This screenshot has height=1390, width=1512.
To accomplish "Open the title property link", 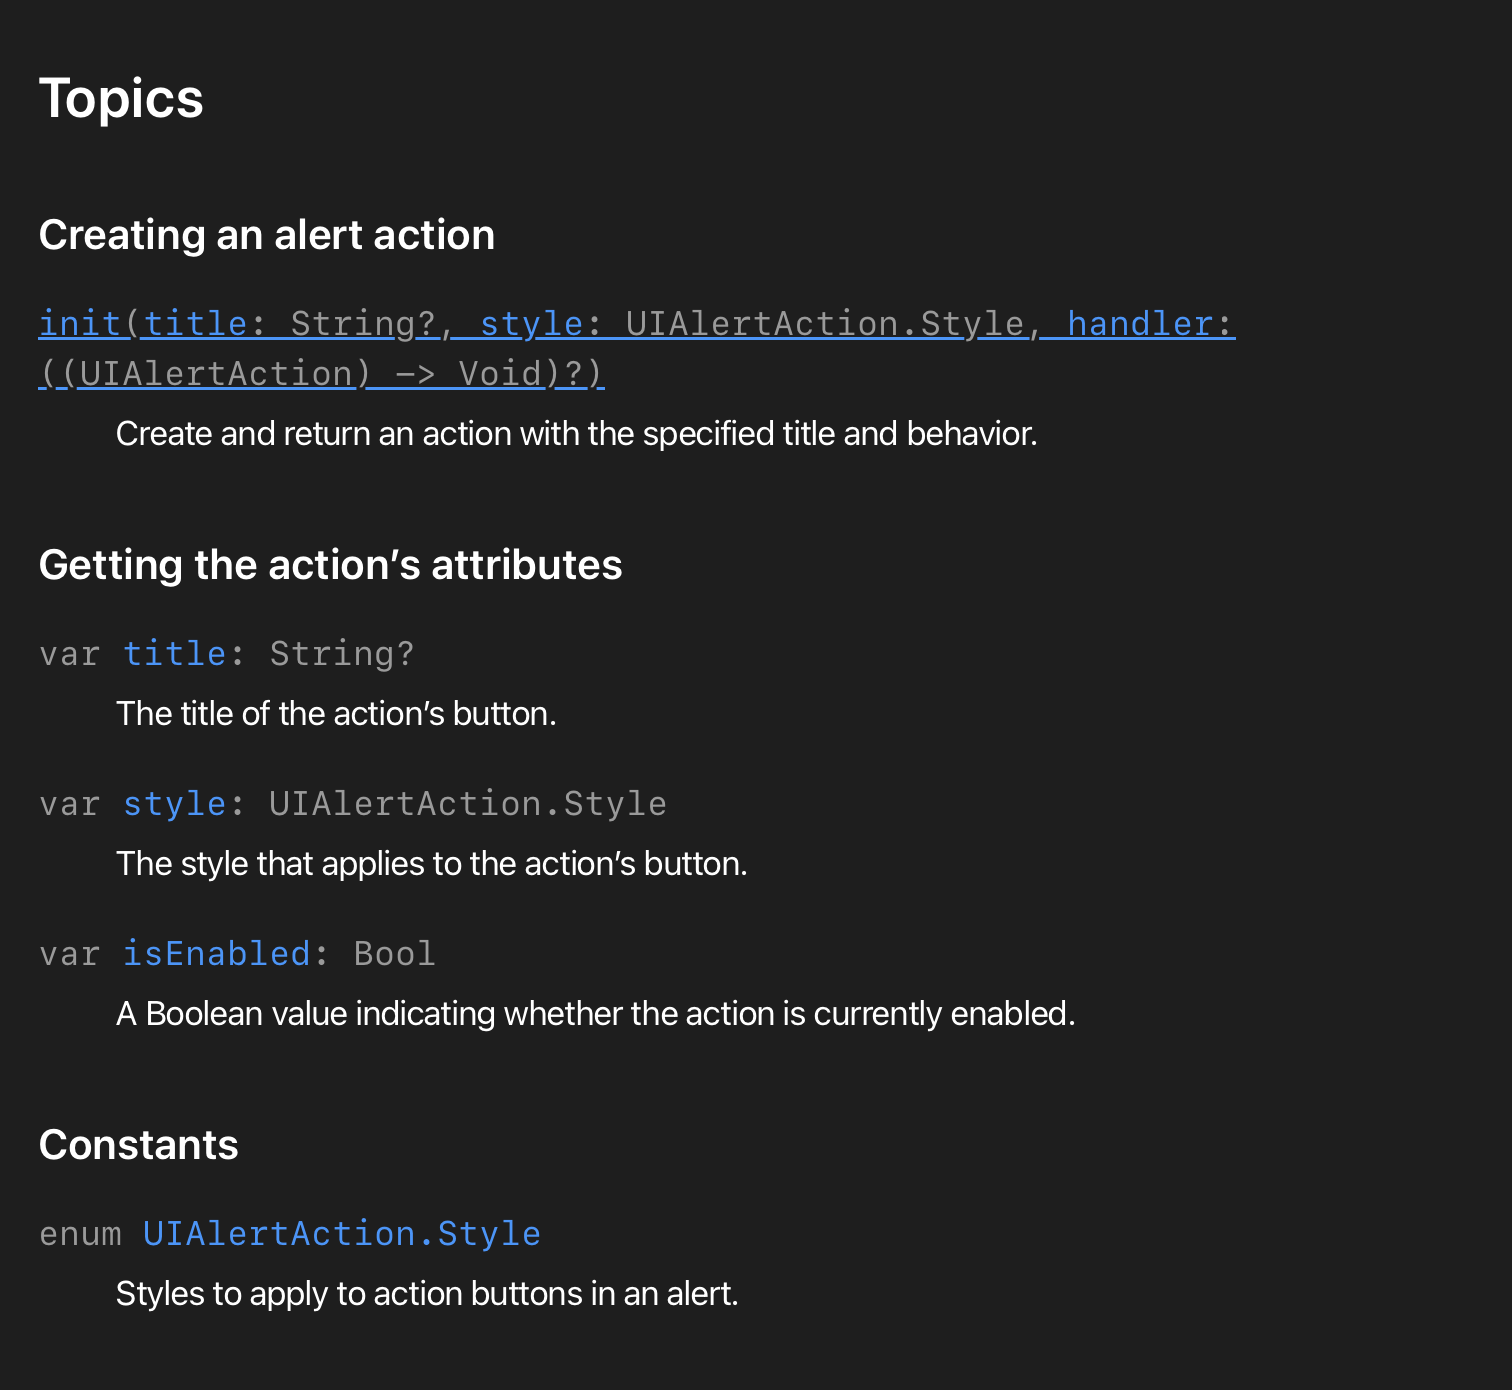I will [x=174, y=654].
